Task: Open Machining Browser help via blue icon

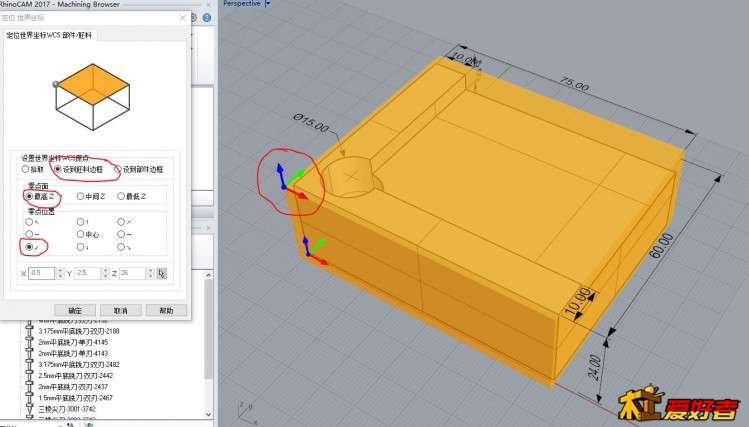Action: [x=206, y=18]
